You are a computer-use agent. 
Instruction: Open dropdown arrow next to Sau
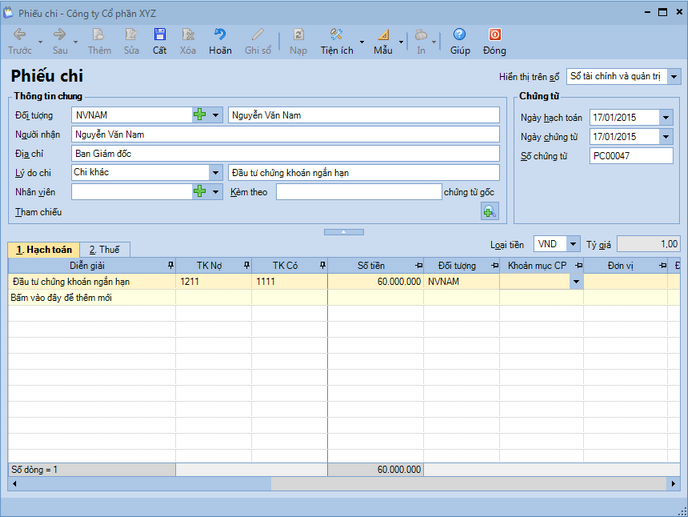[75, 42]
